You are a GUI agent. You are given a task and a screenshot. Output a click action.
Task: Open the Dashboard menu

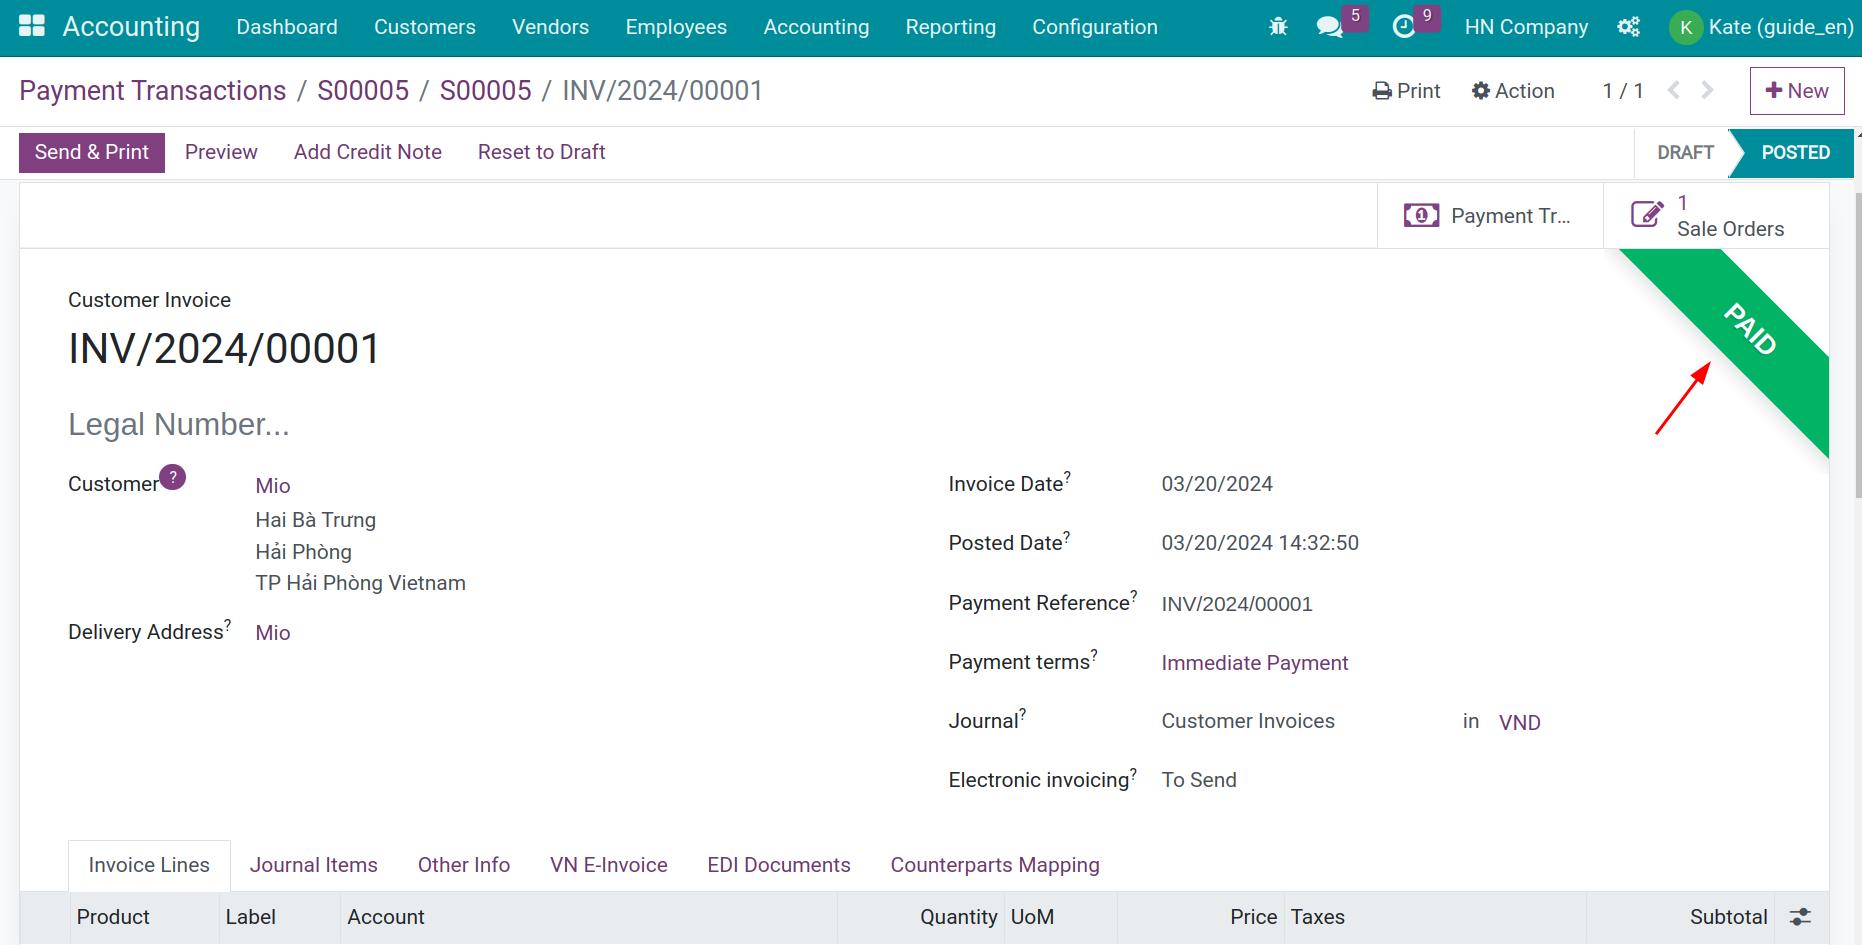(287, 27)
